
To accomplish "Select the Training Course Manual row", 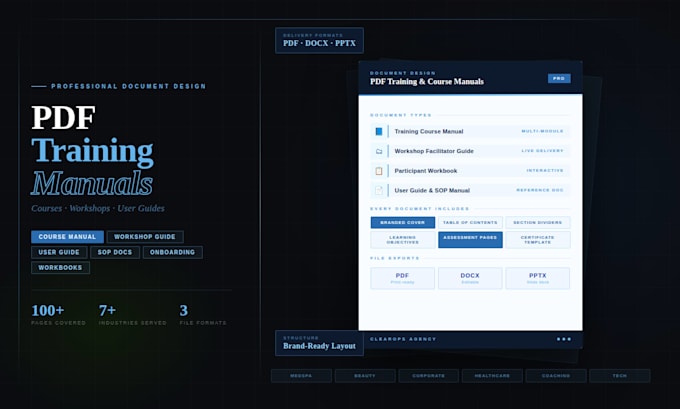I will (471, 131).
